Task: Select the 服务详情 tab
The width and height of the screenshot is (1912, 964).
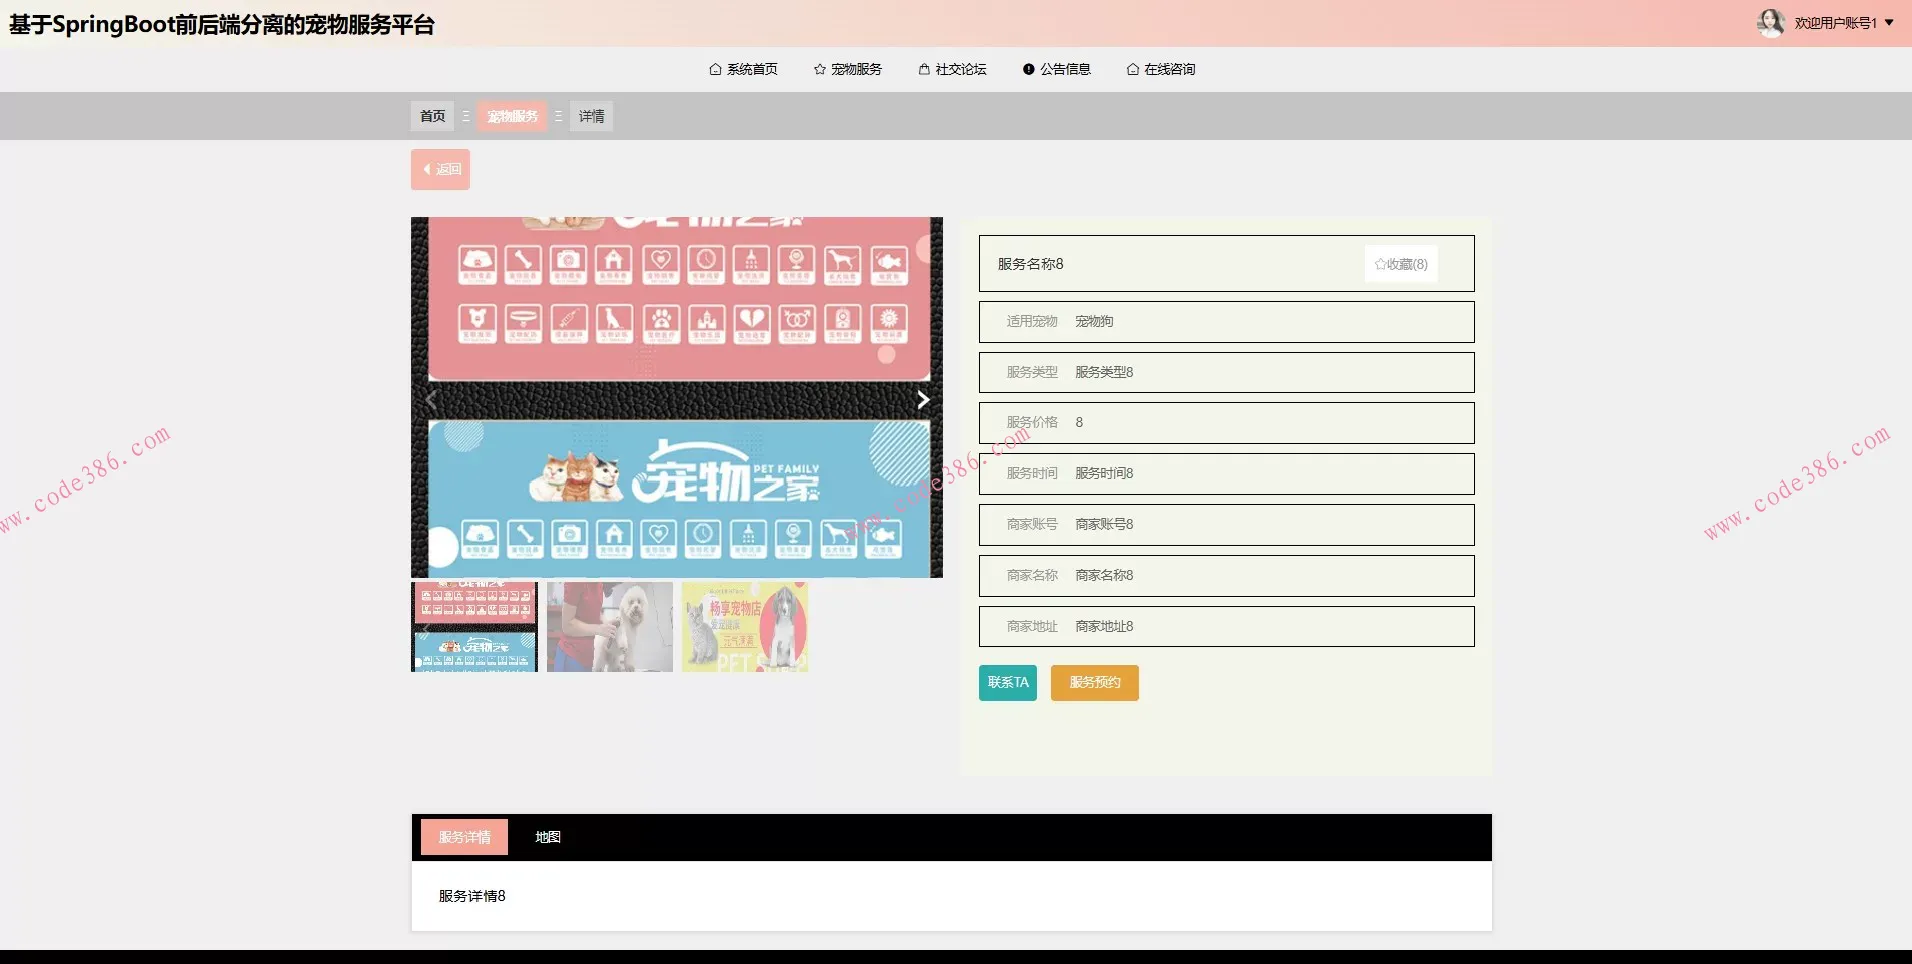Action: click(x=464, y=837)
